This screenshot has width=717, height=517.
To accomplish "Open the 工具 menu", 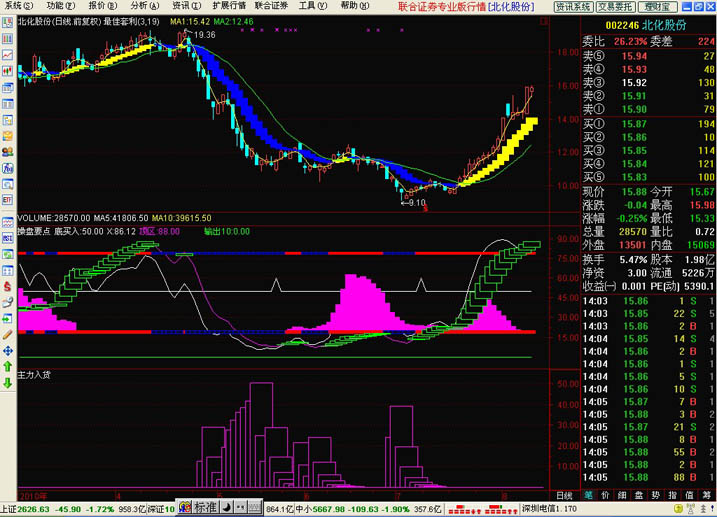I will [313, 6].
